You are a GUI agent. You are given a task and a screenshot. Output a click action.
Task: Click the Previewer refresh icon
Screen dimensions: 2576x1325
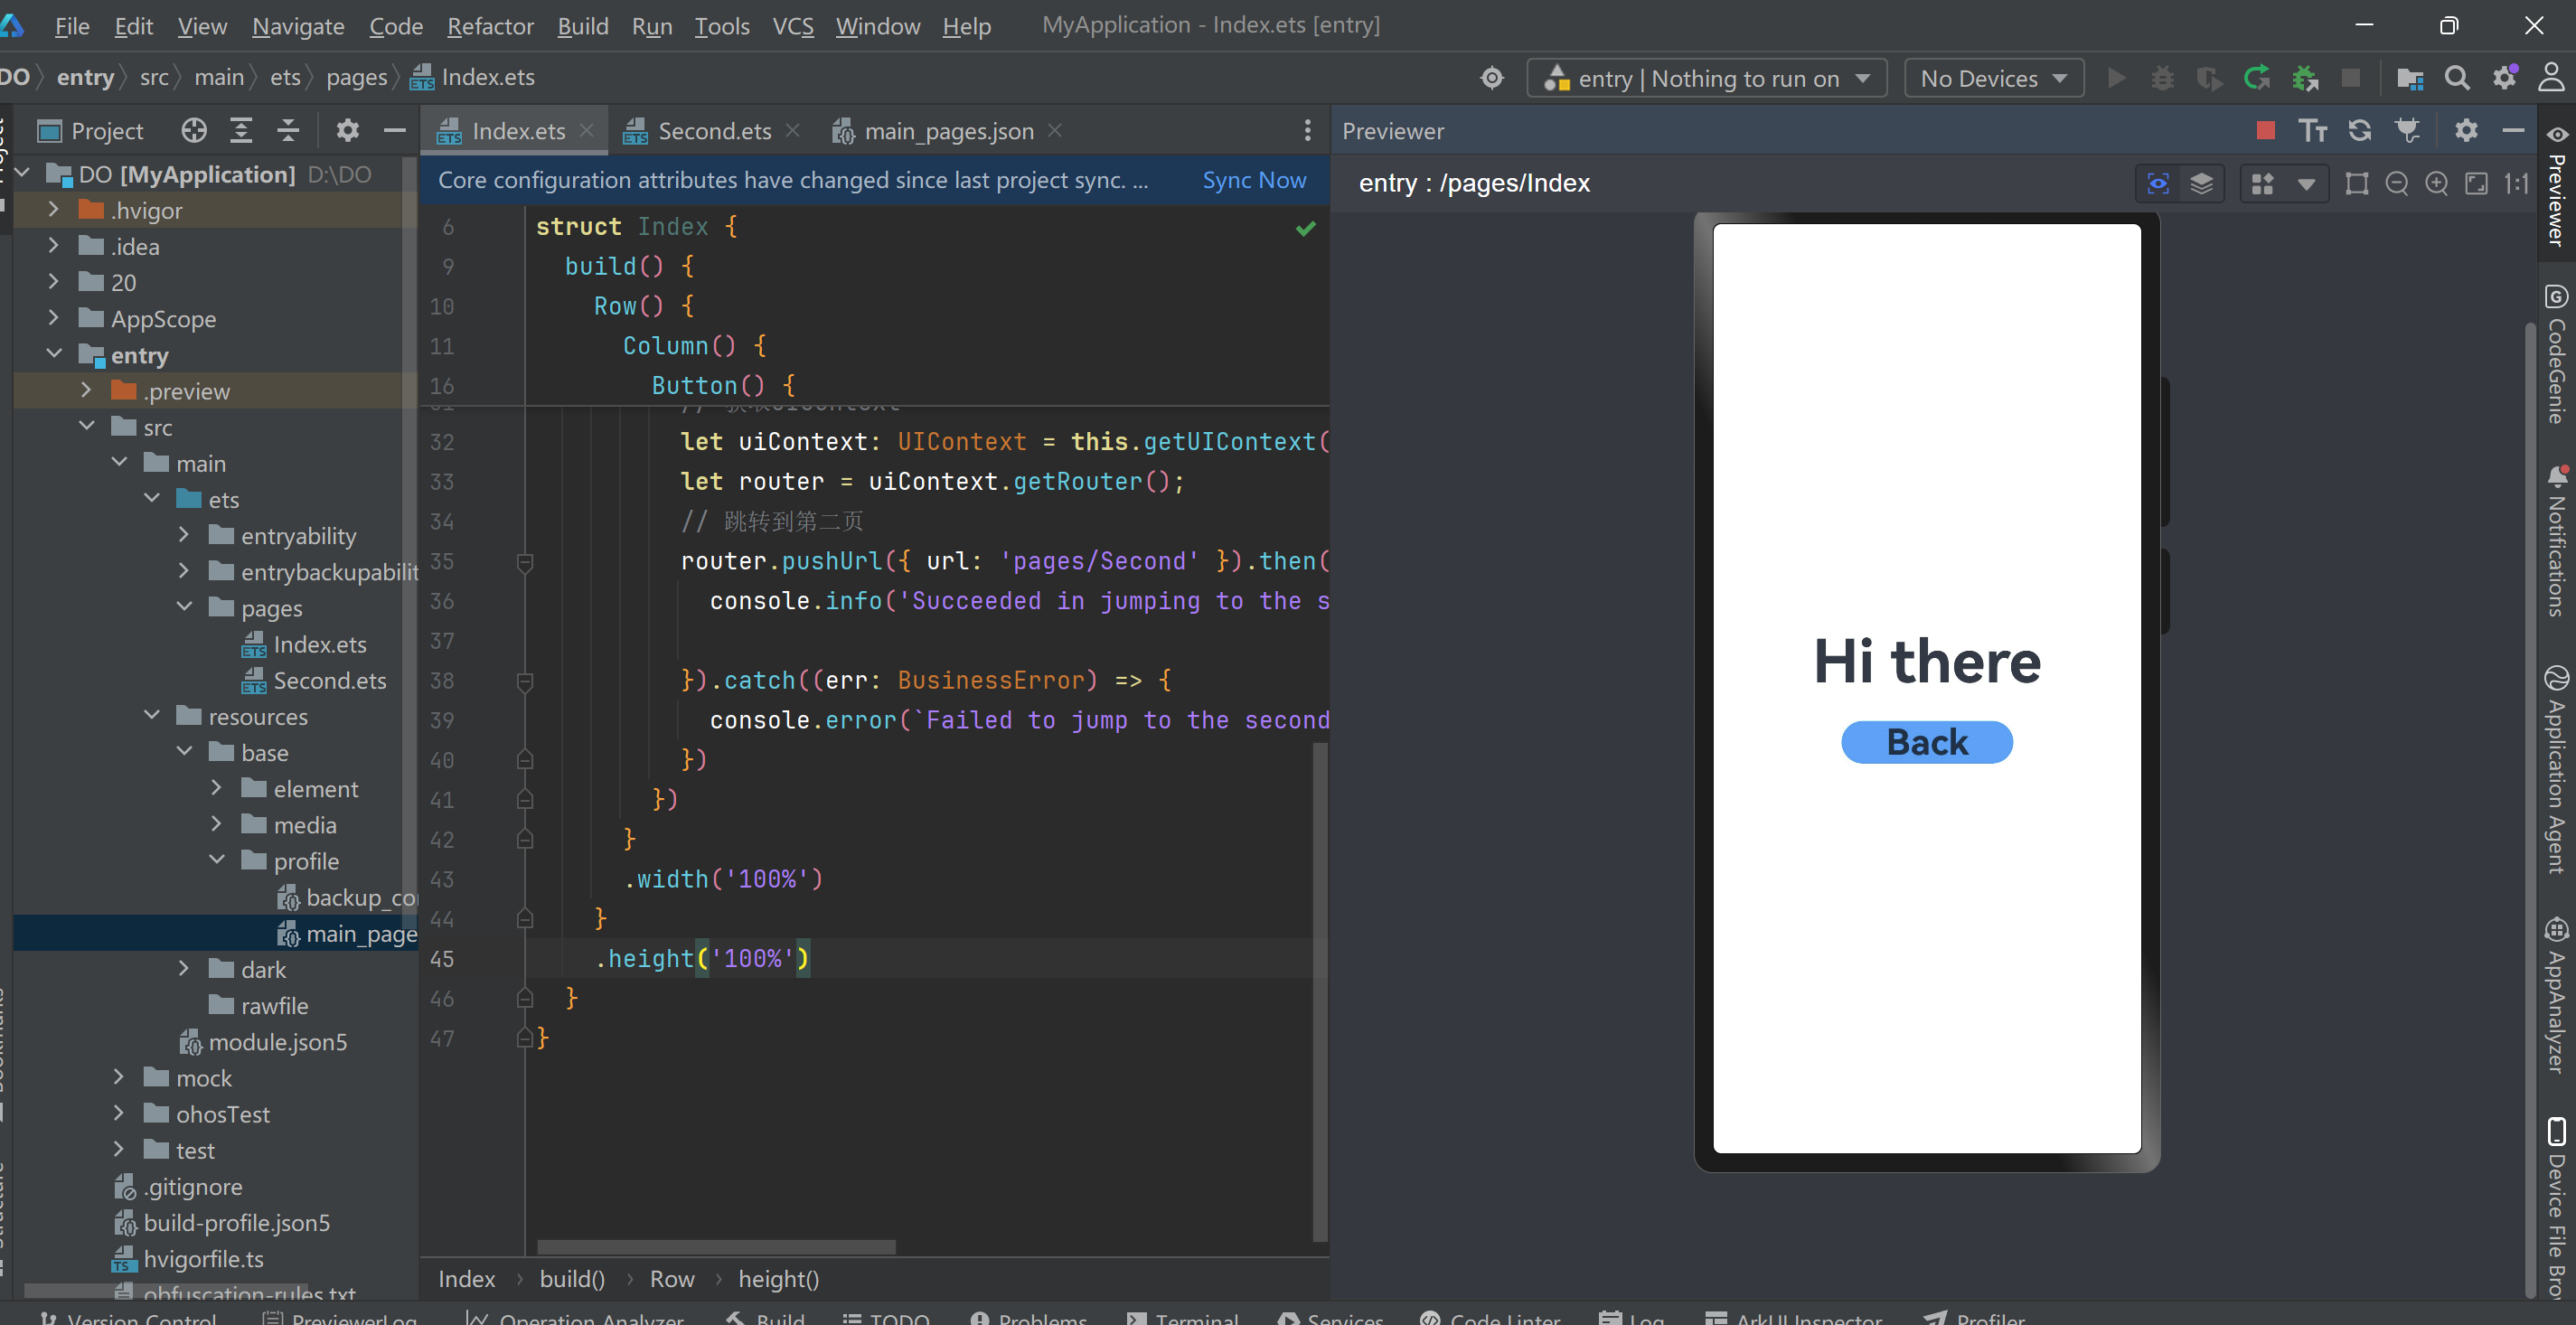(x=2359, y=130)
